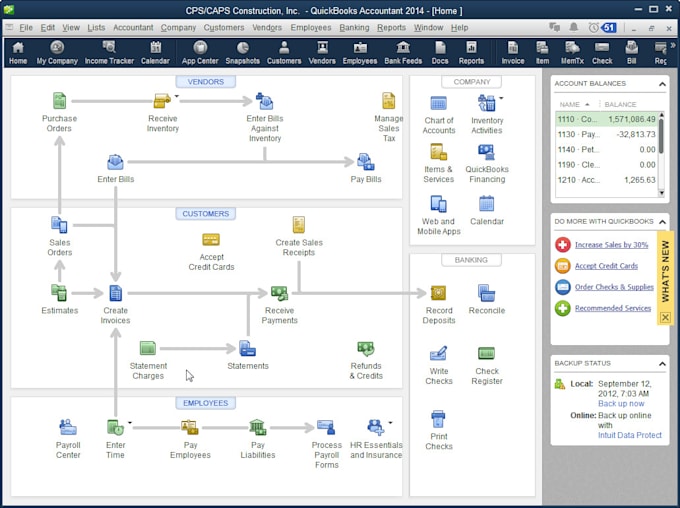
Task: Open the Employees menu
Action: (311, 28)
